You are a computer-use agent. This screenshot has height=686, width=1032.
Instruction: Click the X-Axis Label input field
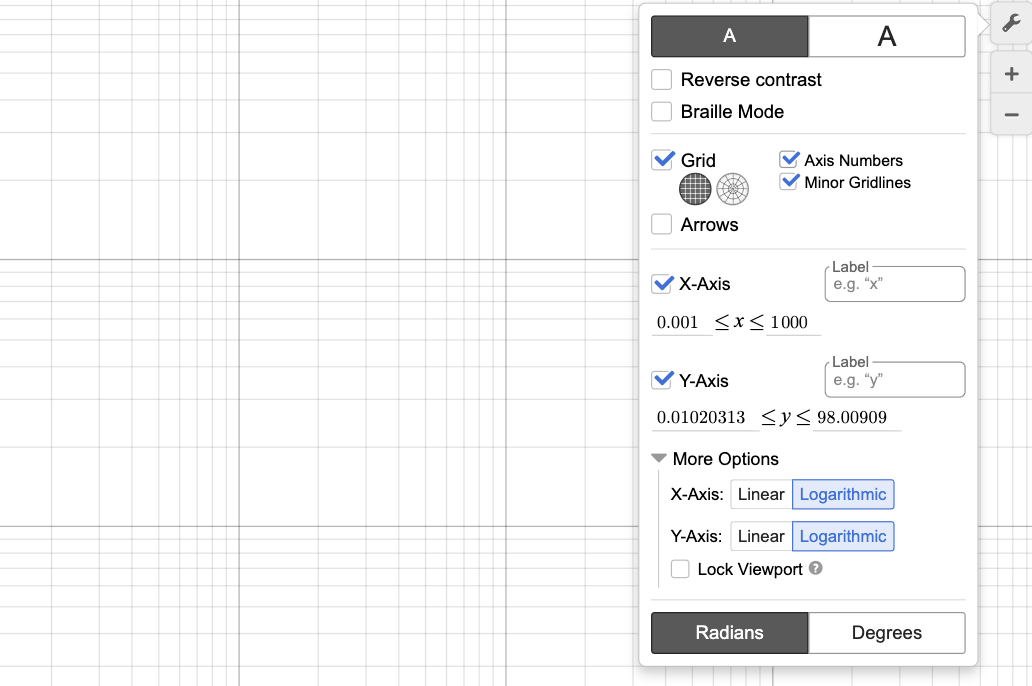(x=894, y=284)
